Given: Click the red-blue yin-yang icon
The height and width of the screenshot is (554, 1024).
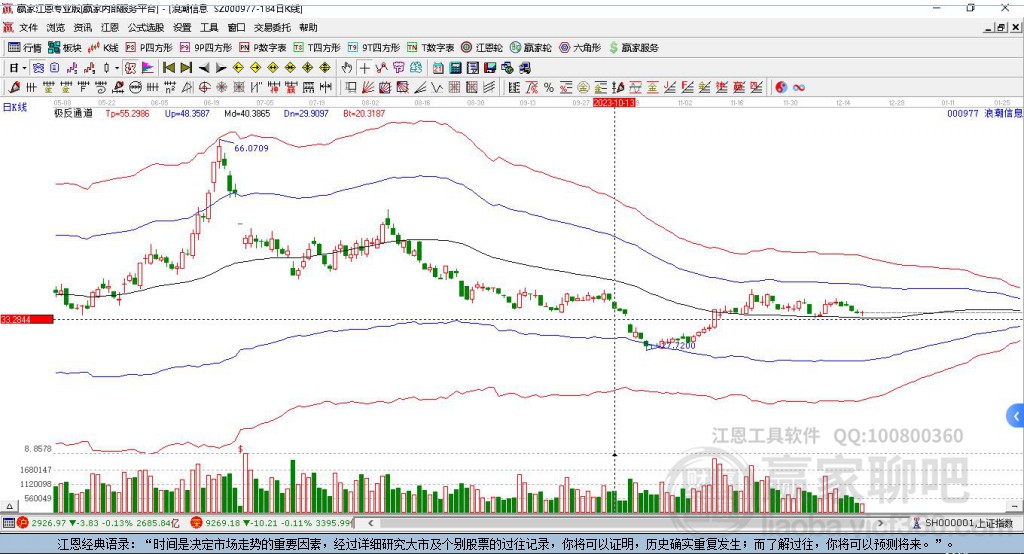Looking at the screenshot, I should click(x=781, y=87).
